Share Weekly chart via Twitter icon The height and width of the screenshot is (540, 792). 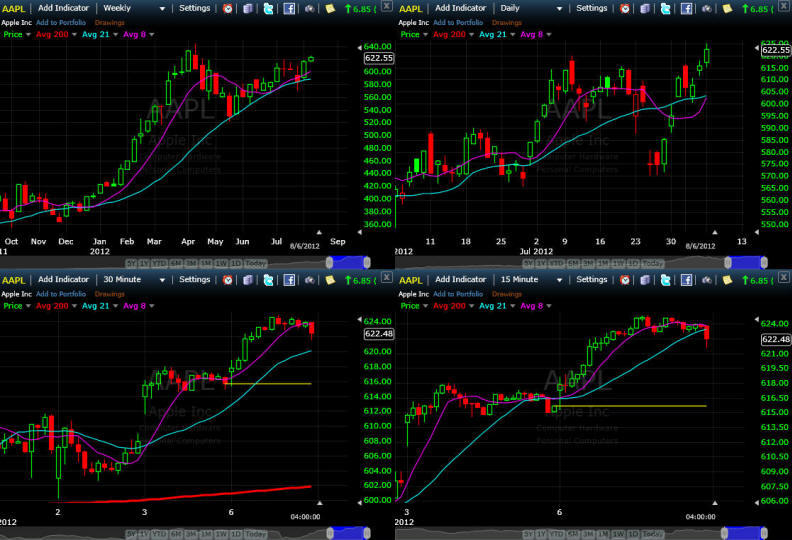pyautogui.click(x=268, y=9)
